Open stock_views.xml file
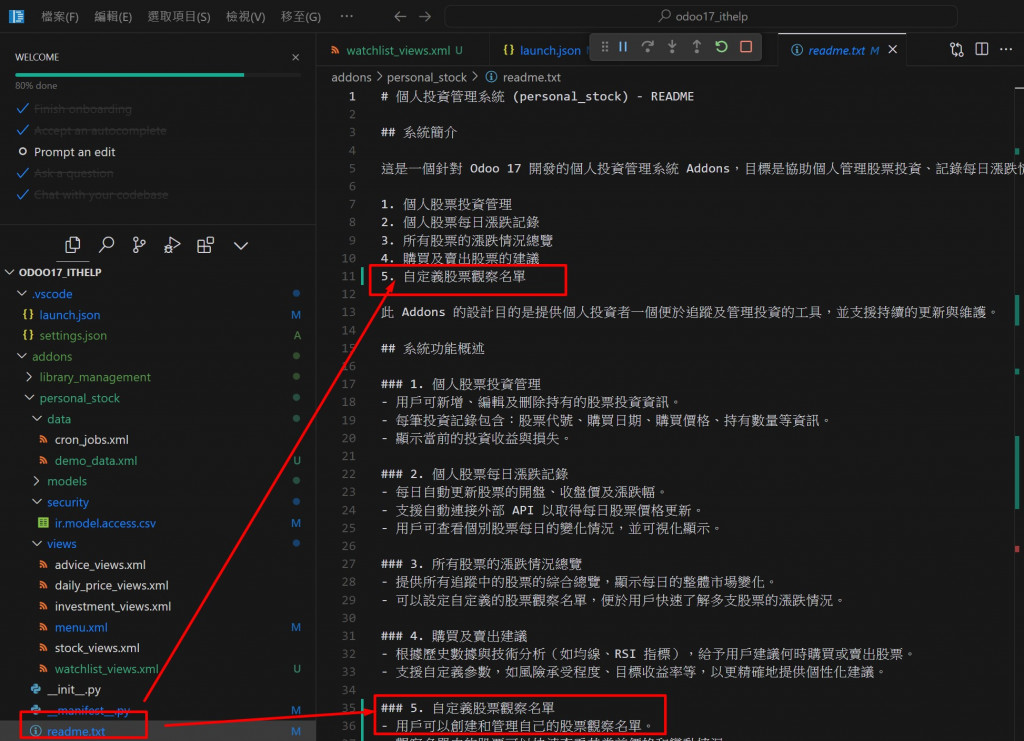The height and width of the screenshot is (741, 1024). (97, 648)
